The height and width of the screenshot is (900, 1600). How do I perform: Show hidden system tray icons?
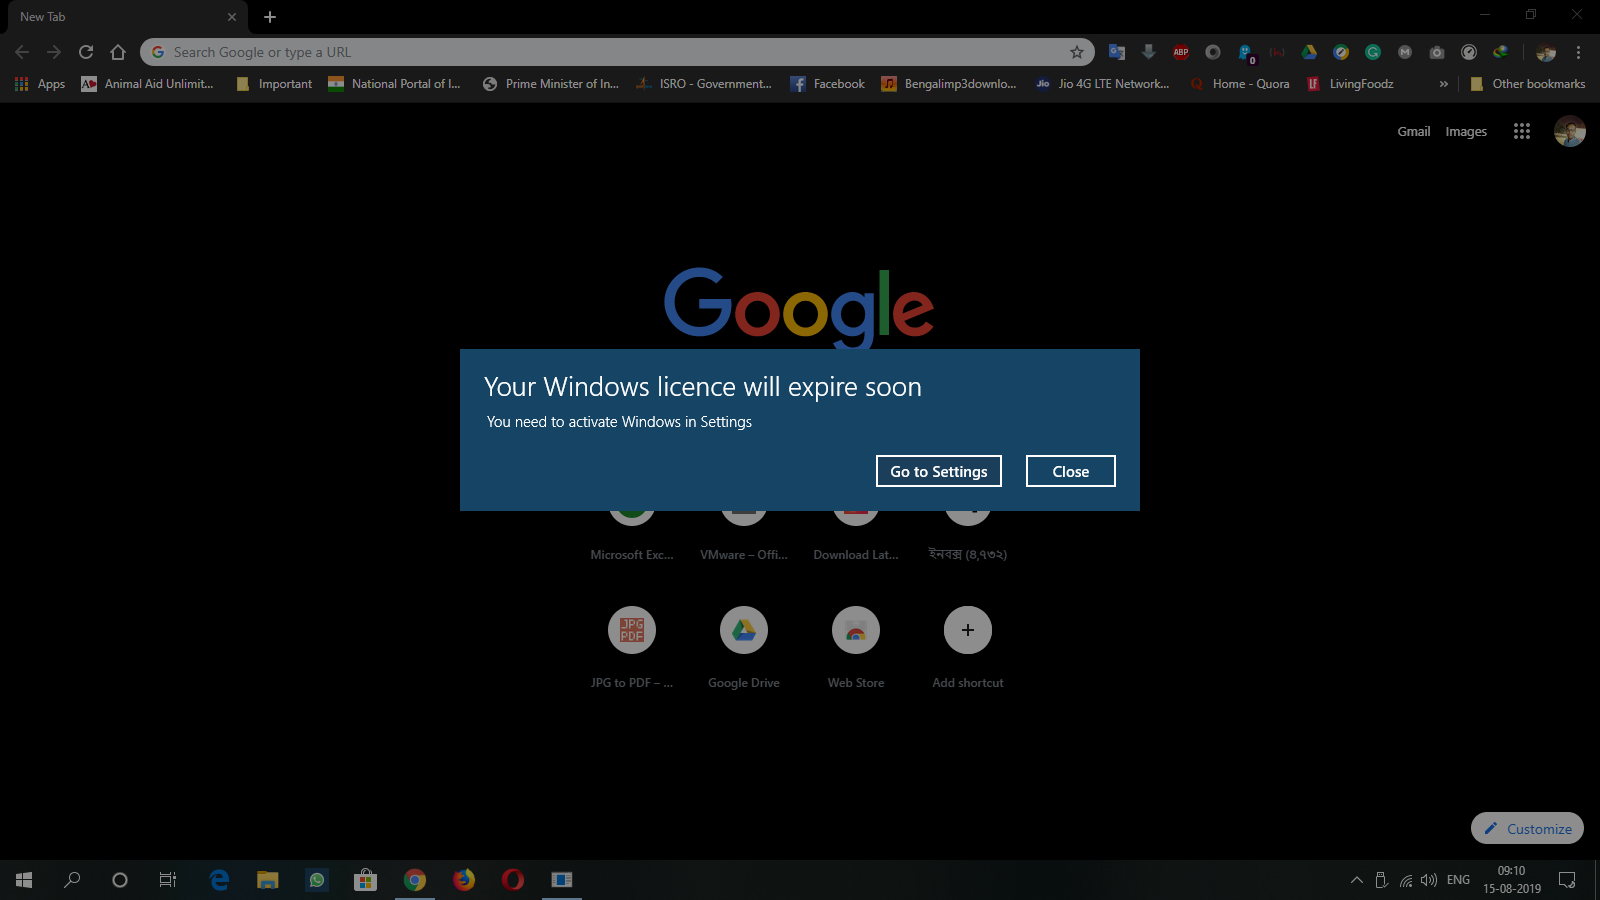click(1357, 880)
